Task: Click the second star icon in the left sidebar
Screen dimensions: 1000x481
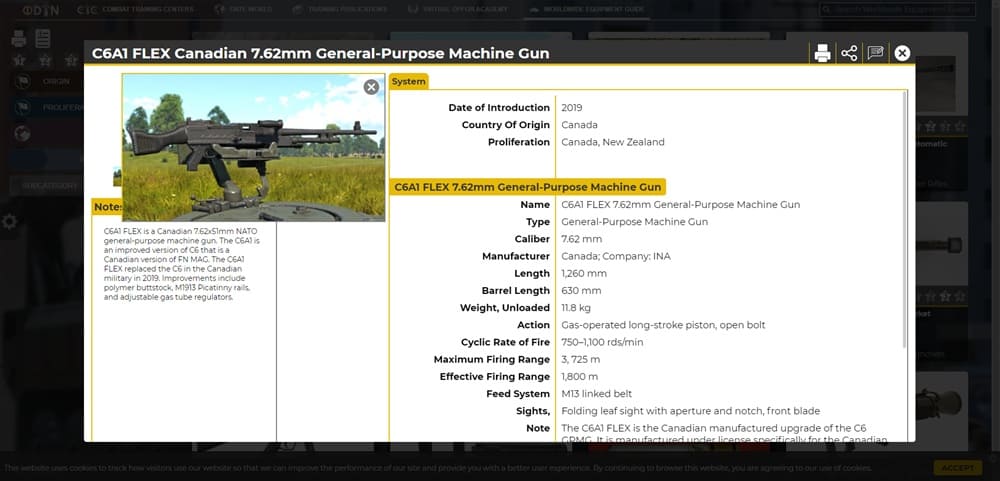Action: coord(45,60)
